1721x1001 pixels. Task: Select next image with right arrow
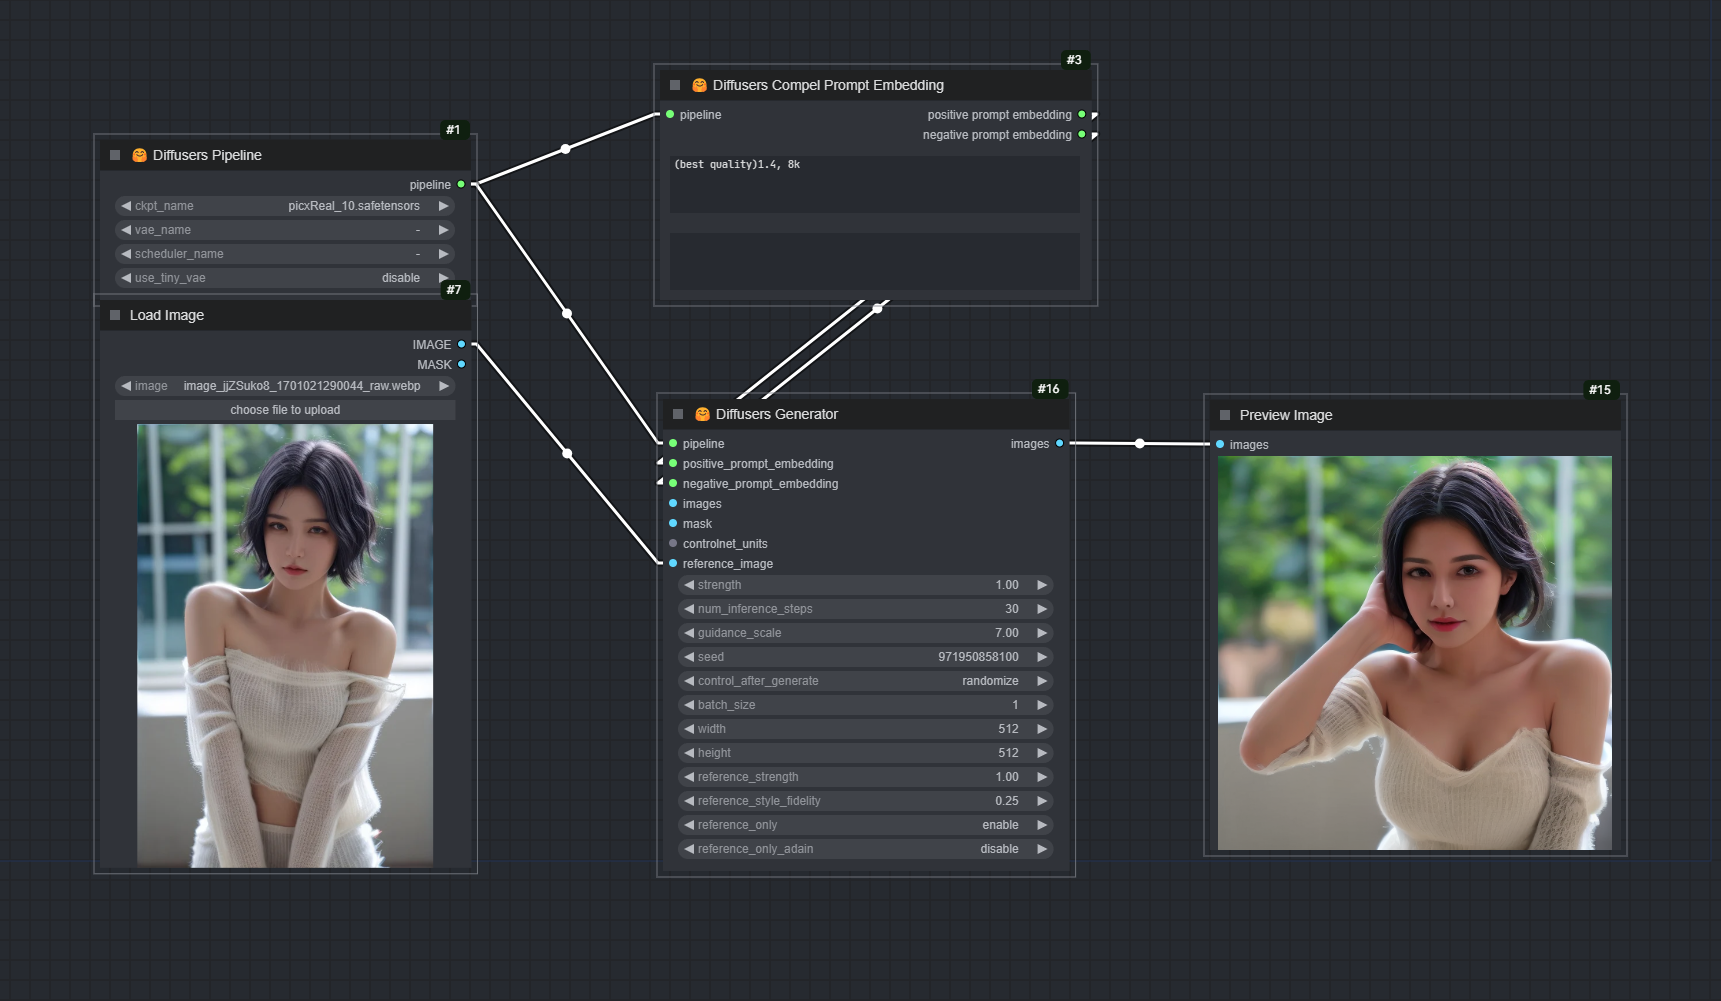443,386
